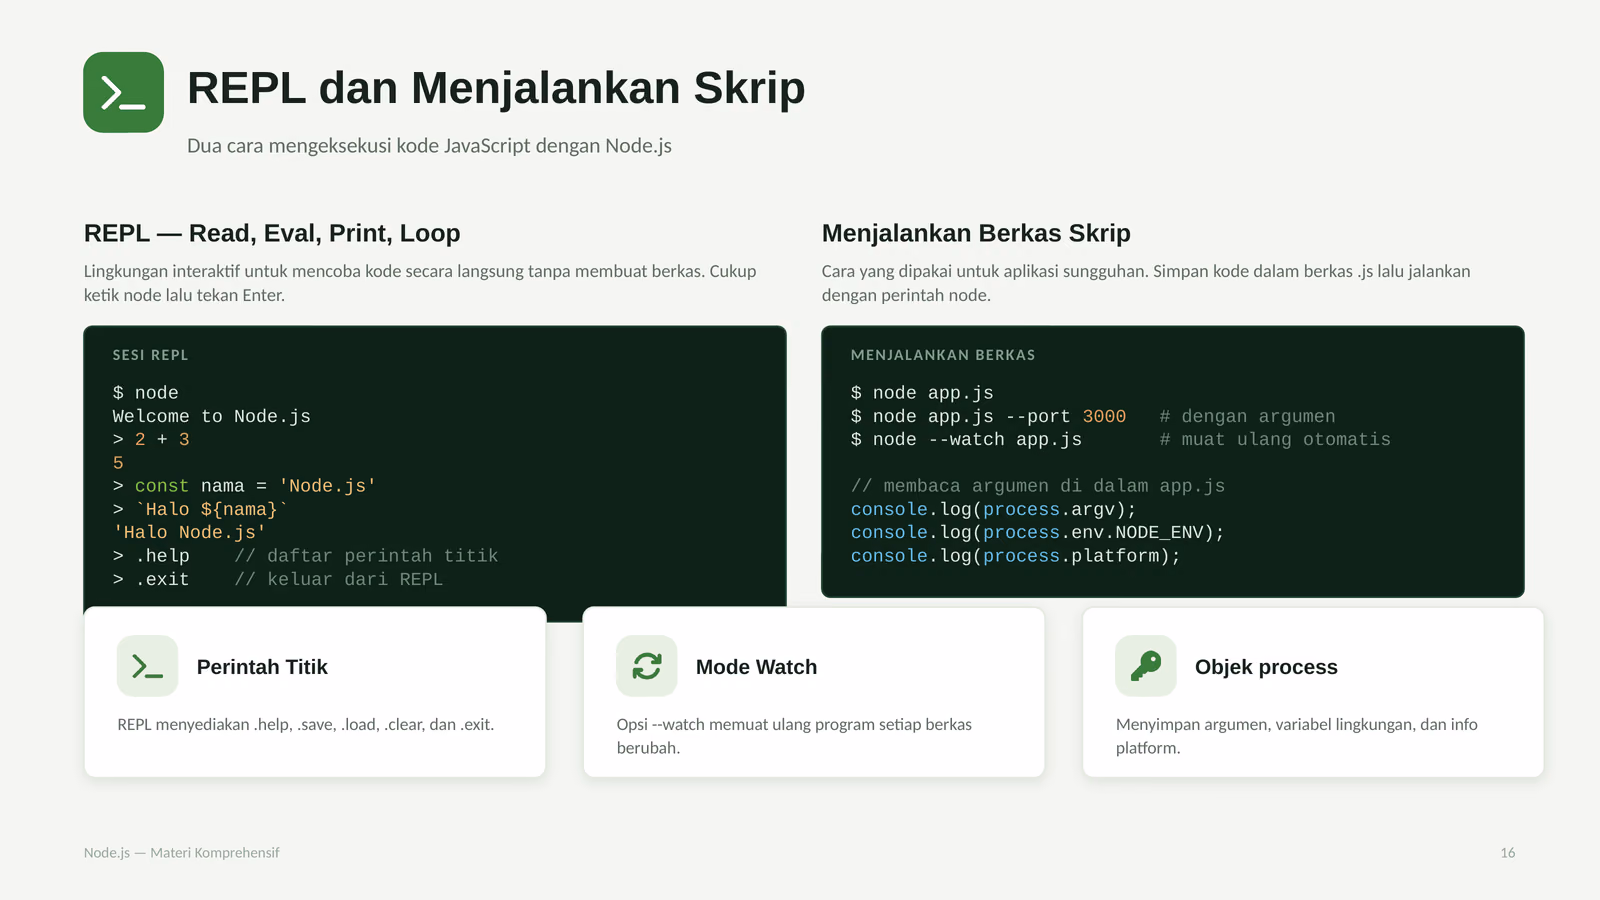Click the 'MENJALANKAN BERKAS' code block label

coord(943,355)
